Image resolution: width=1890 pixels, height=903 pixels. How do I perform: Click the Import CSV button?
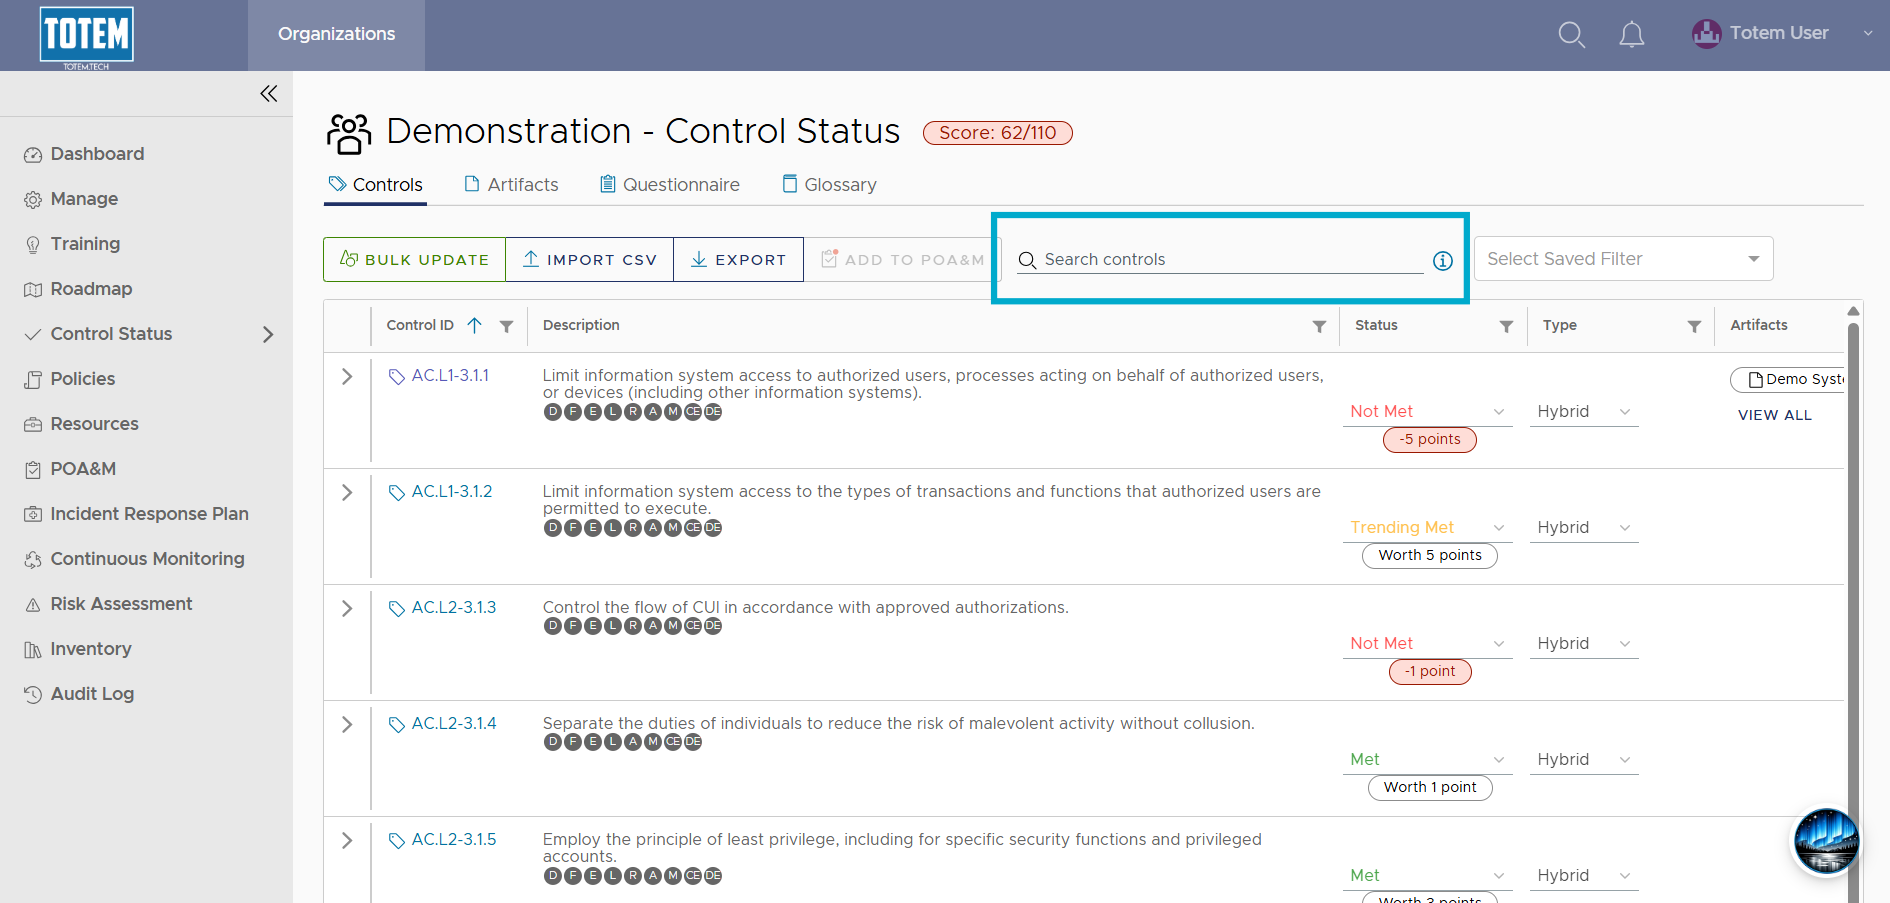point(589,260)
